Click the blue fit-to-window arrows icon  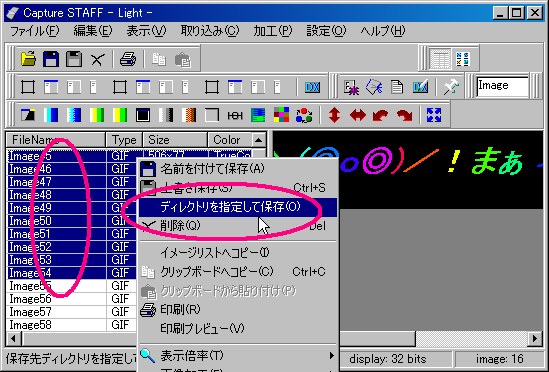(x=434, y=115)
